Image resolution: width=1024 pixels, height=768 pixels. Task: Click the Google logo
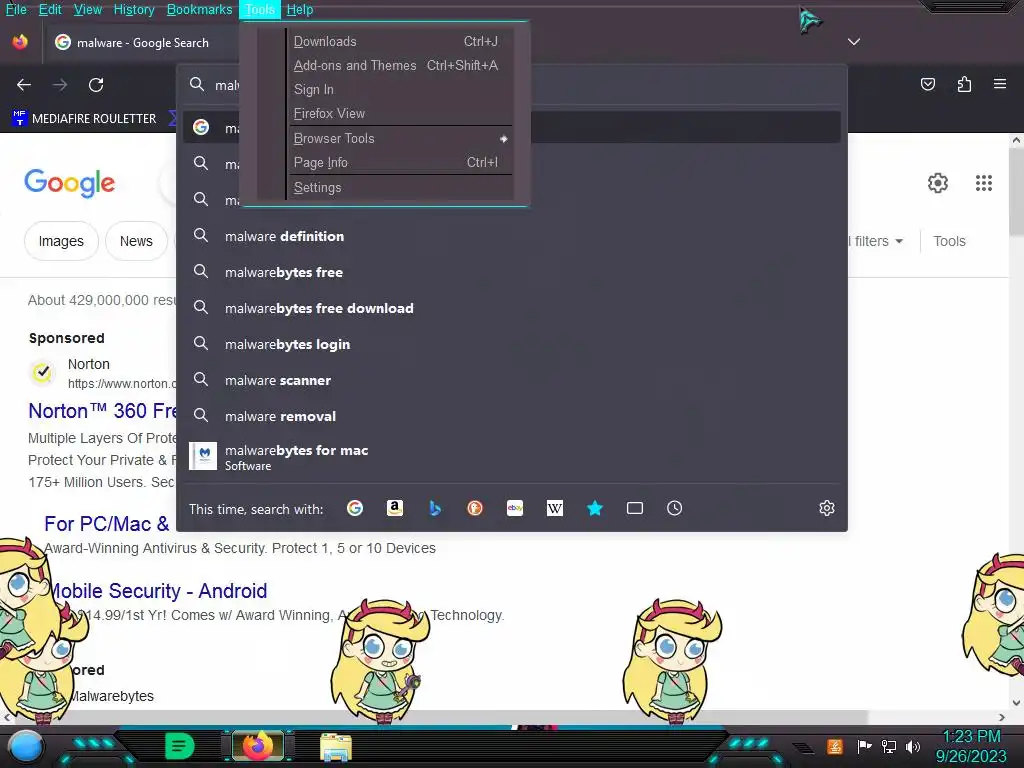click(69, 184)
